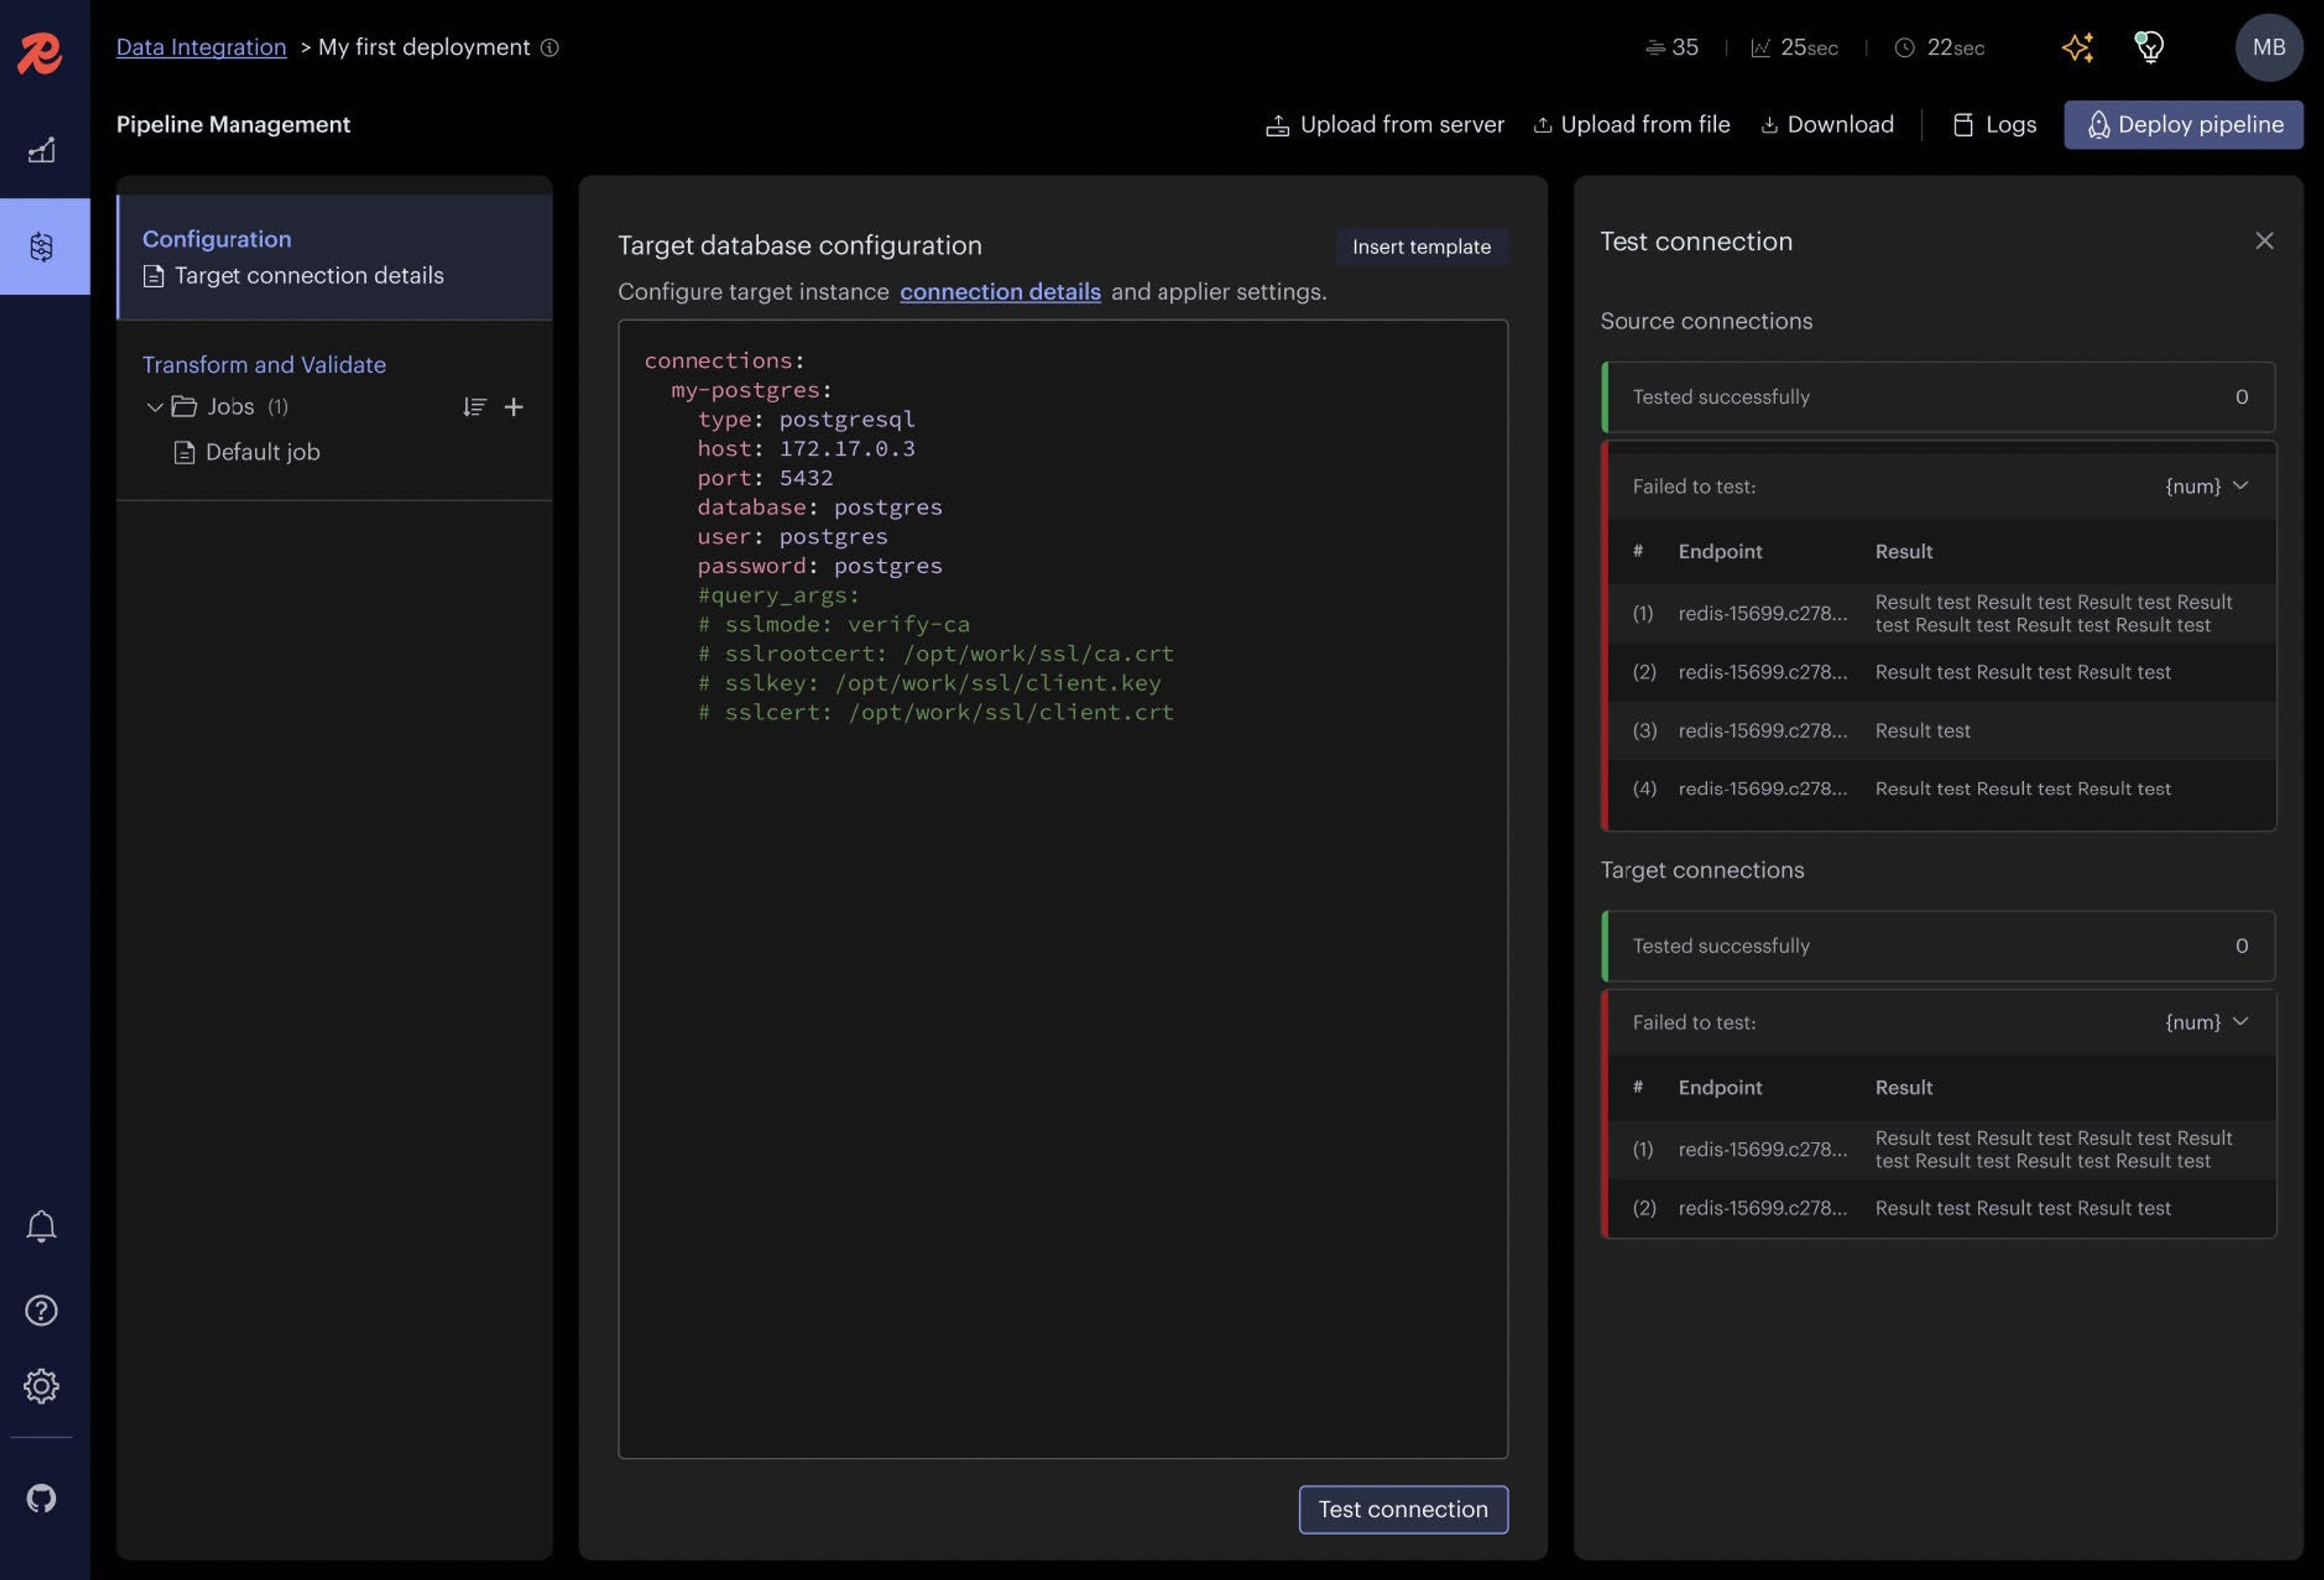Open the Default job item
This screenshot has height=1580, width=2324.
coord(262,452)
